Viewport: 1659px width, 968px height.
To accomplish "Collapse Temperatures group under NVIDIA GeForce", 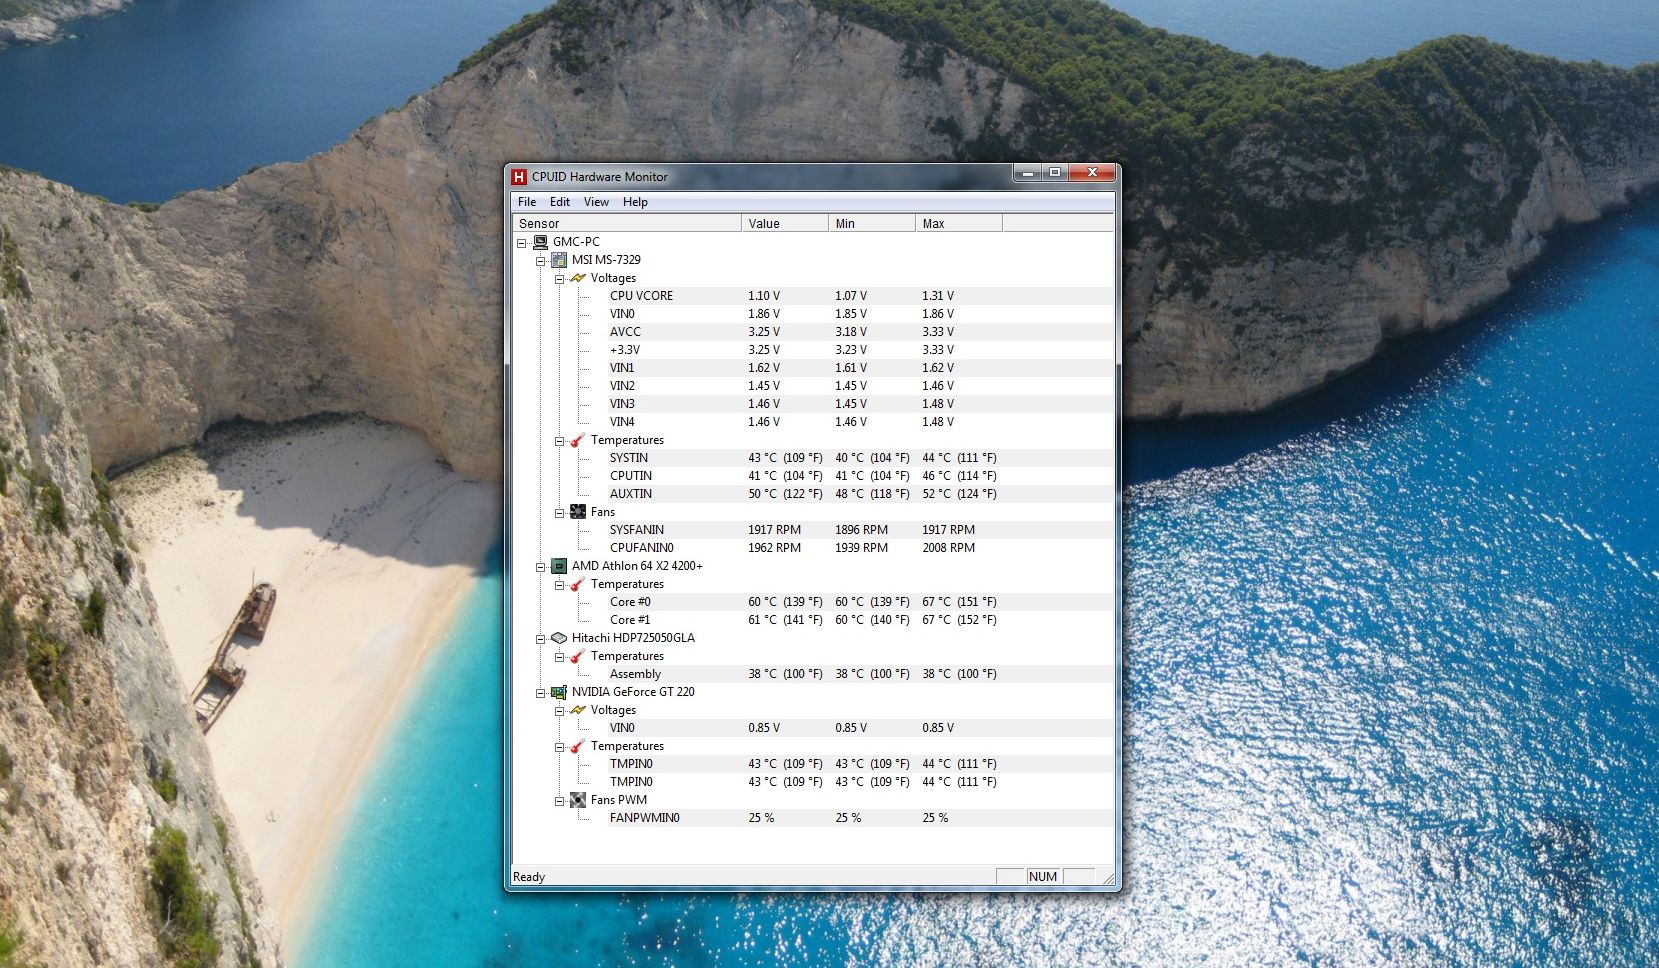I will [x=560, y=747].
